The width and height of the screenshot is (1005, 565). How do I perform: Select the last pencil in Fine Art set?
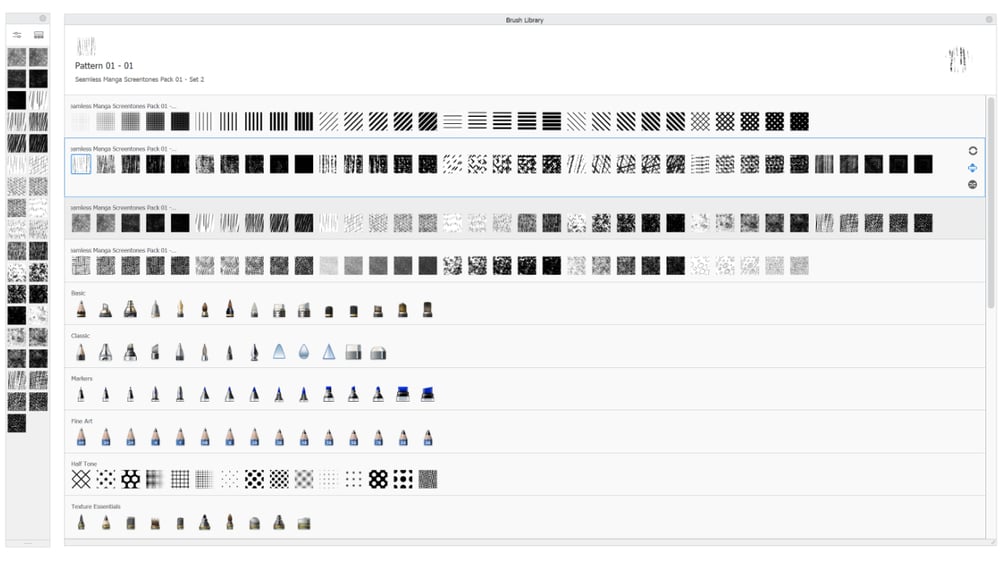428,437
